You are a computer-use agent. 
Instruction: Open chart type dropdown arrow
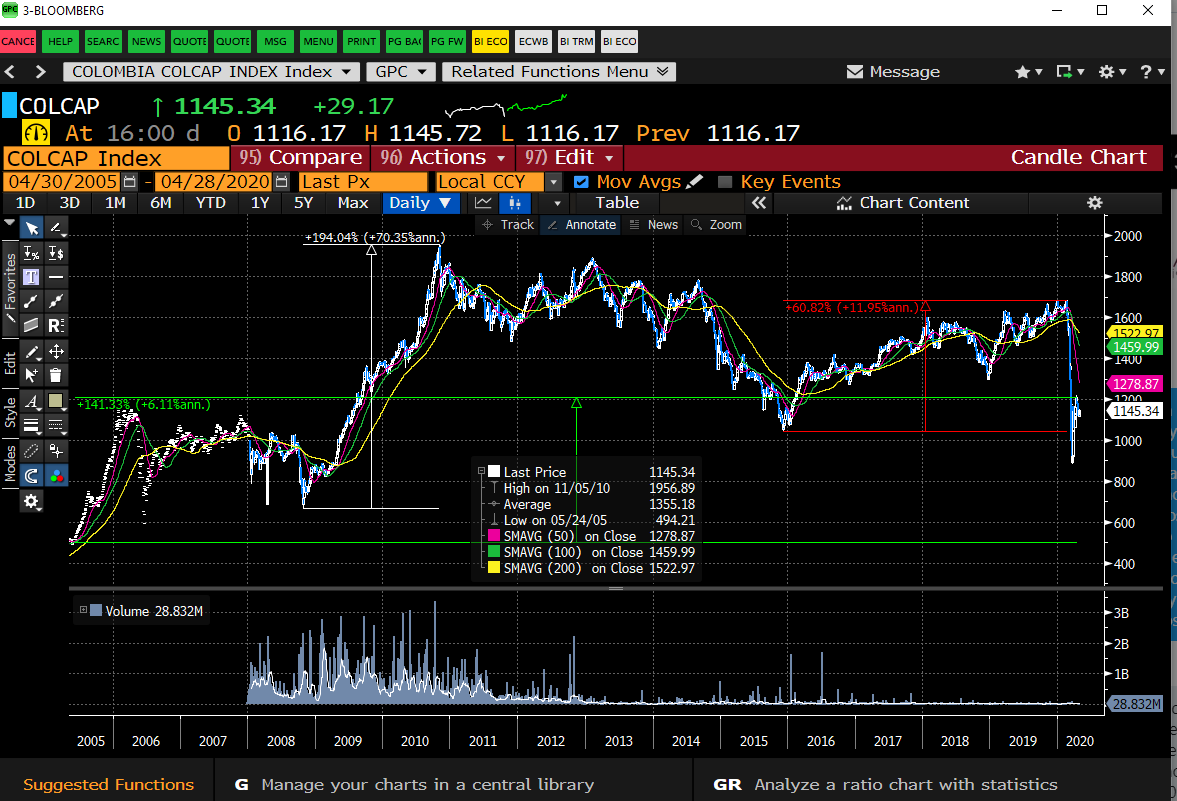click(557, 203)
